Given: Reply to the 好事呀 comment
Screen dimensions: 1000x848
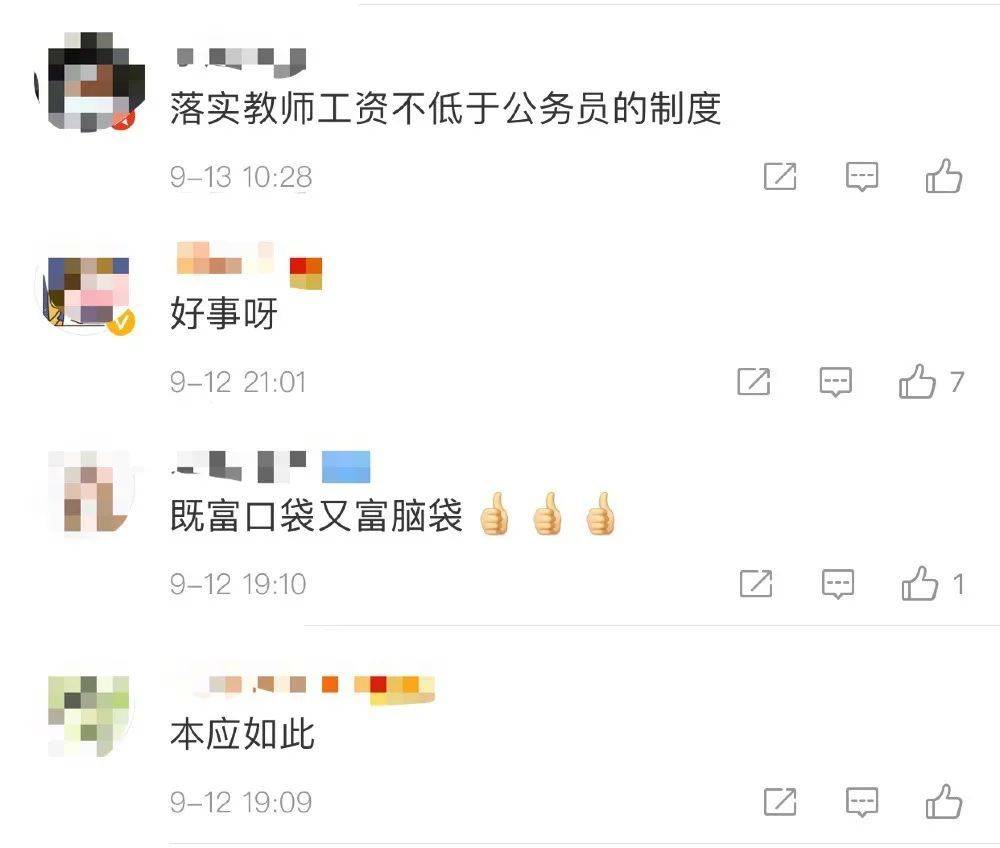Looking at the screenshot, I should pos(835,382).
